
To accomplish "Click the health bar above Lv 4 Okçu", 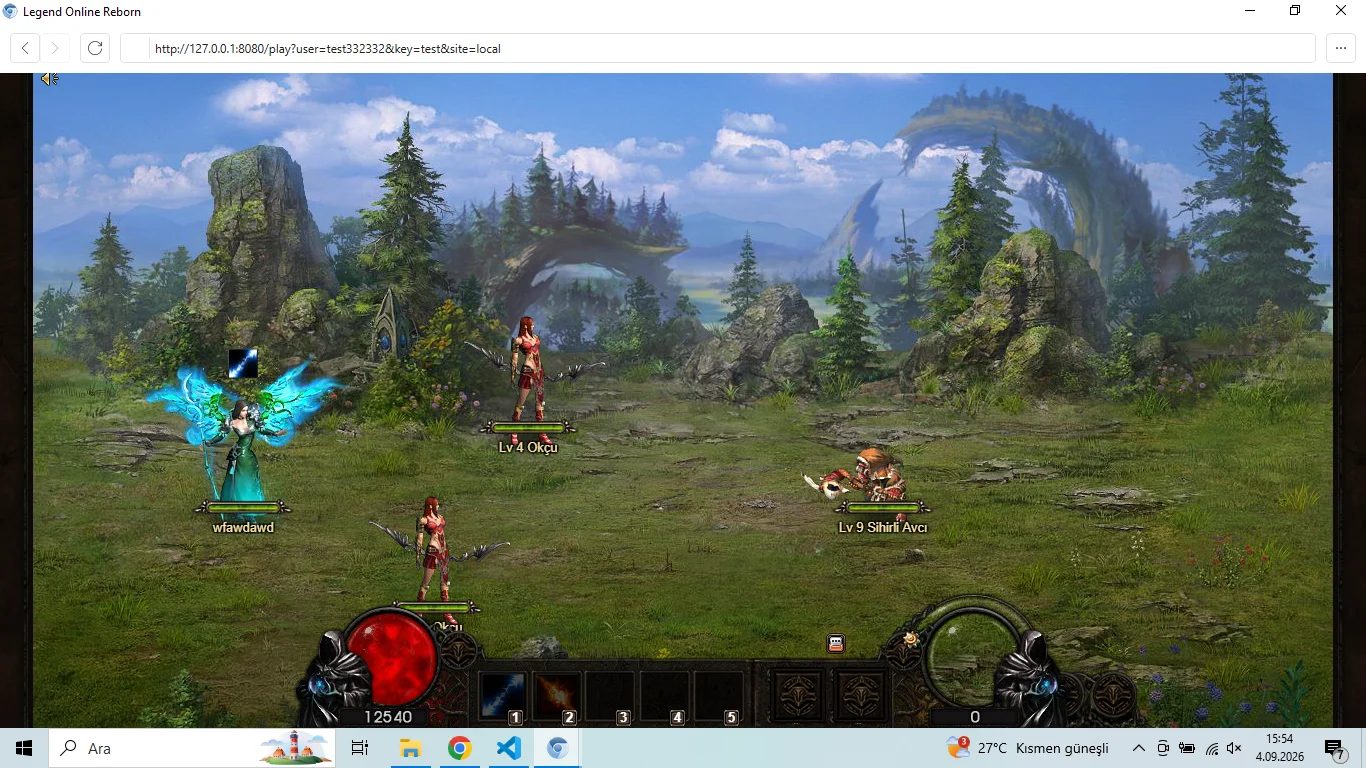I will click(x=529, y=428).
